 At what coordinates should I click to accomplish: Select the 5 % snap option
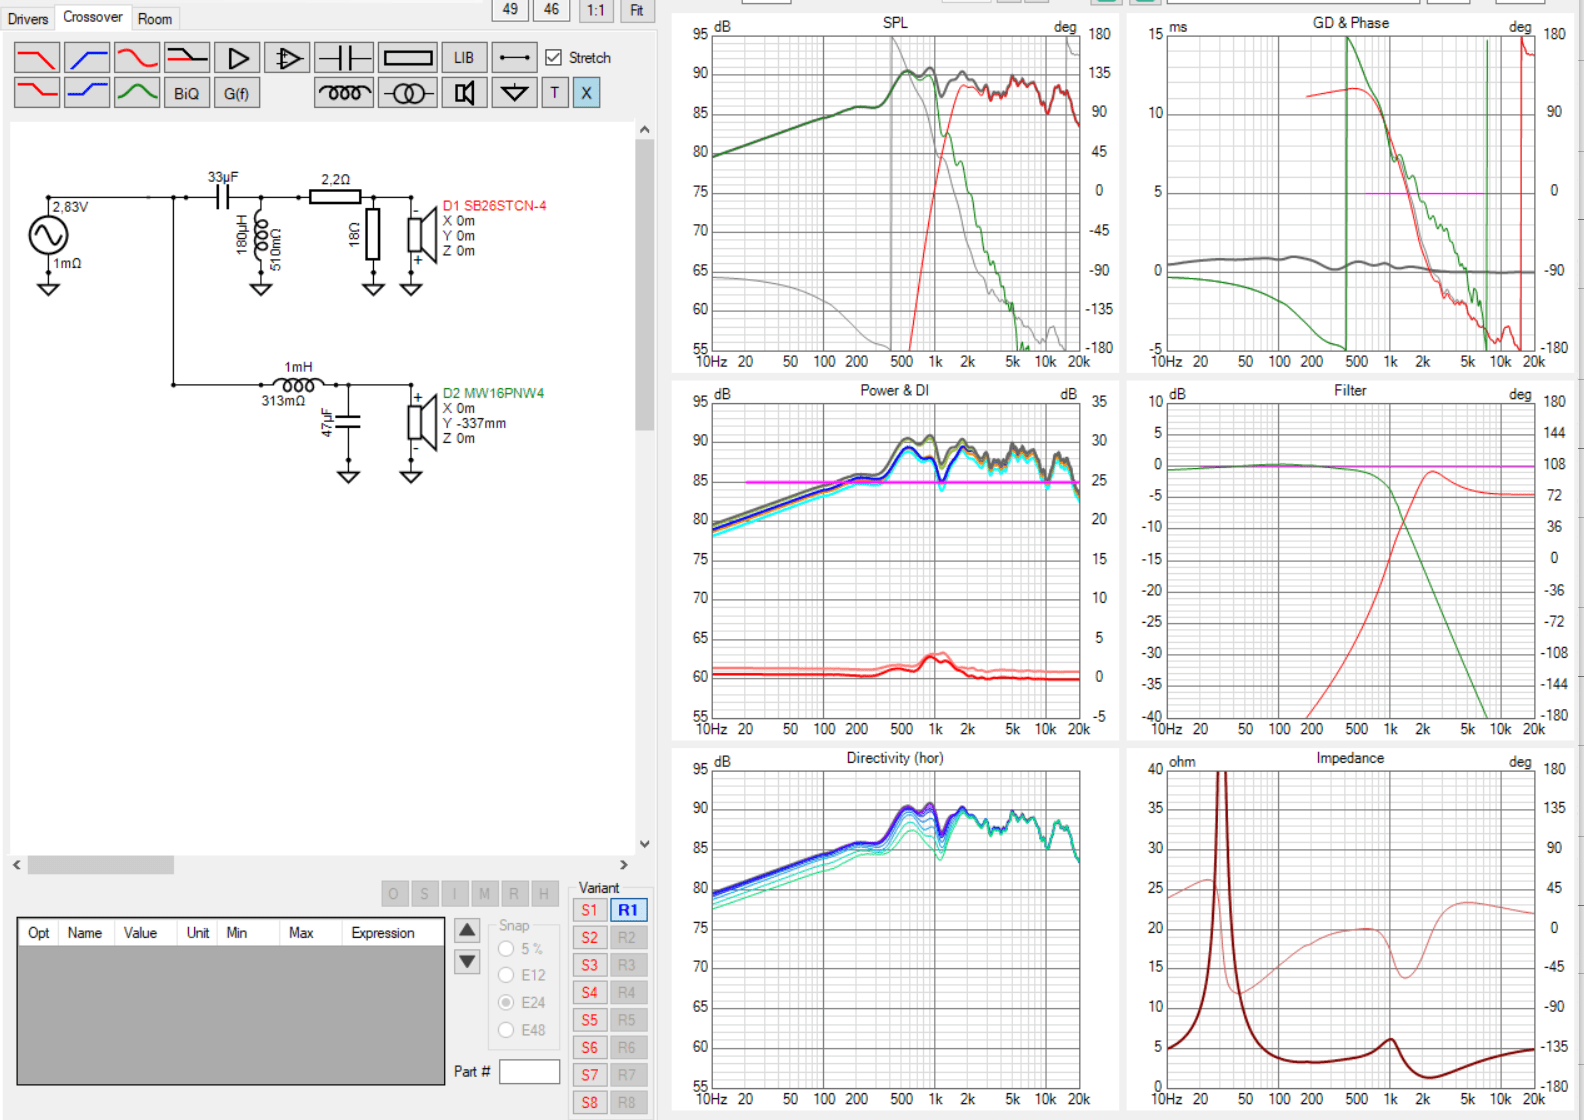coord(506,948)
